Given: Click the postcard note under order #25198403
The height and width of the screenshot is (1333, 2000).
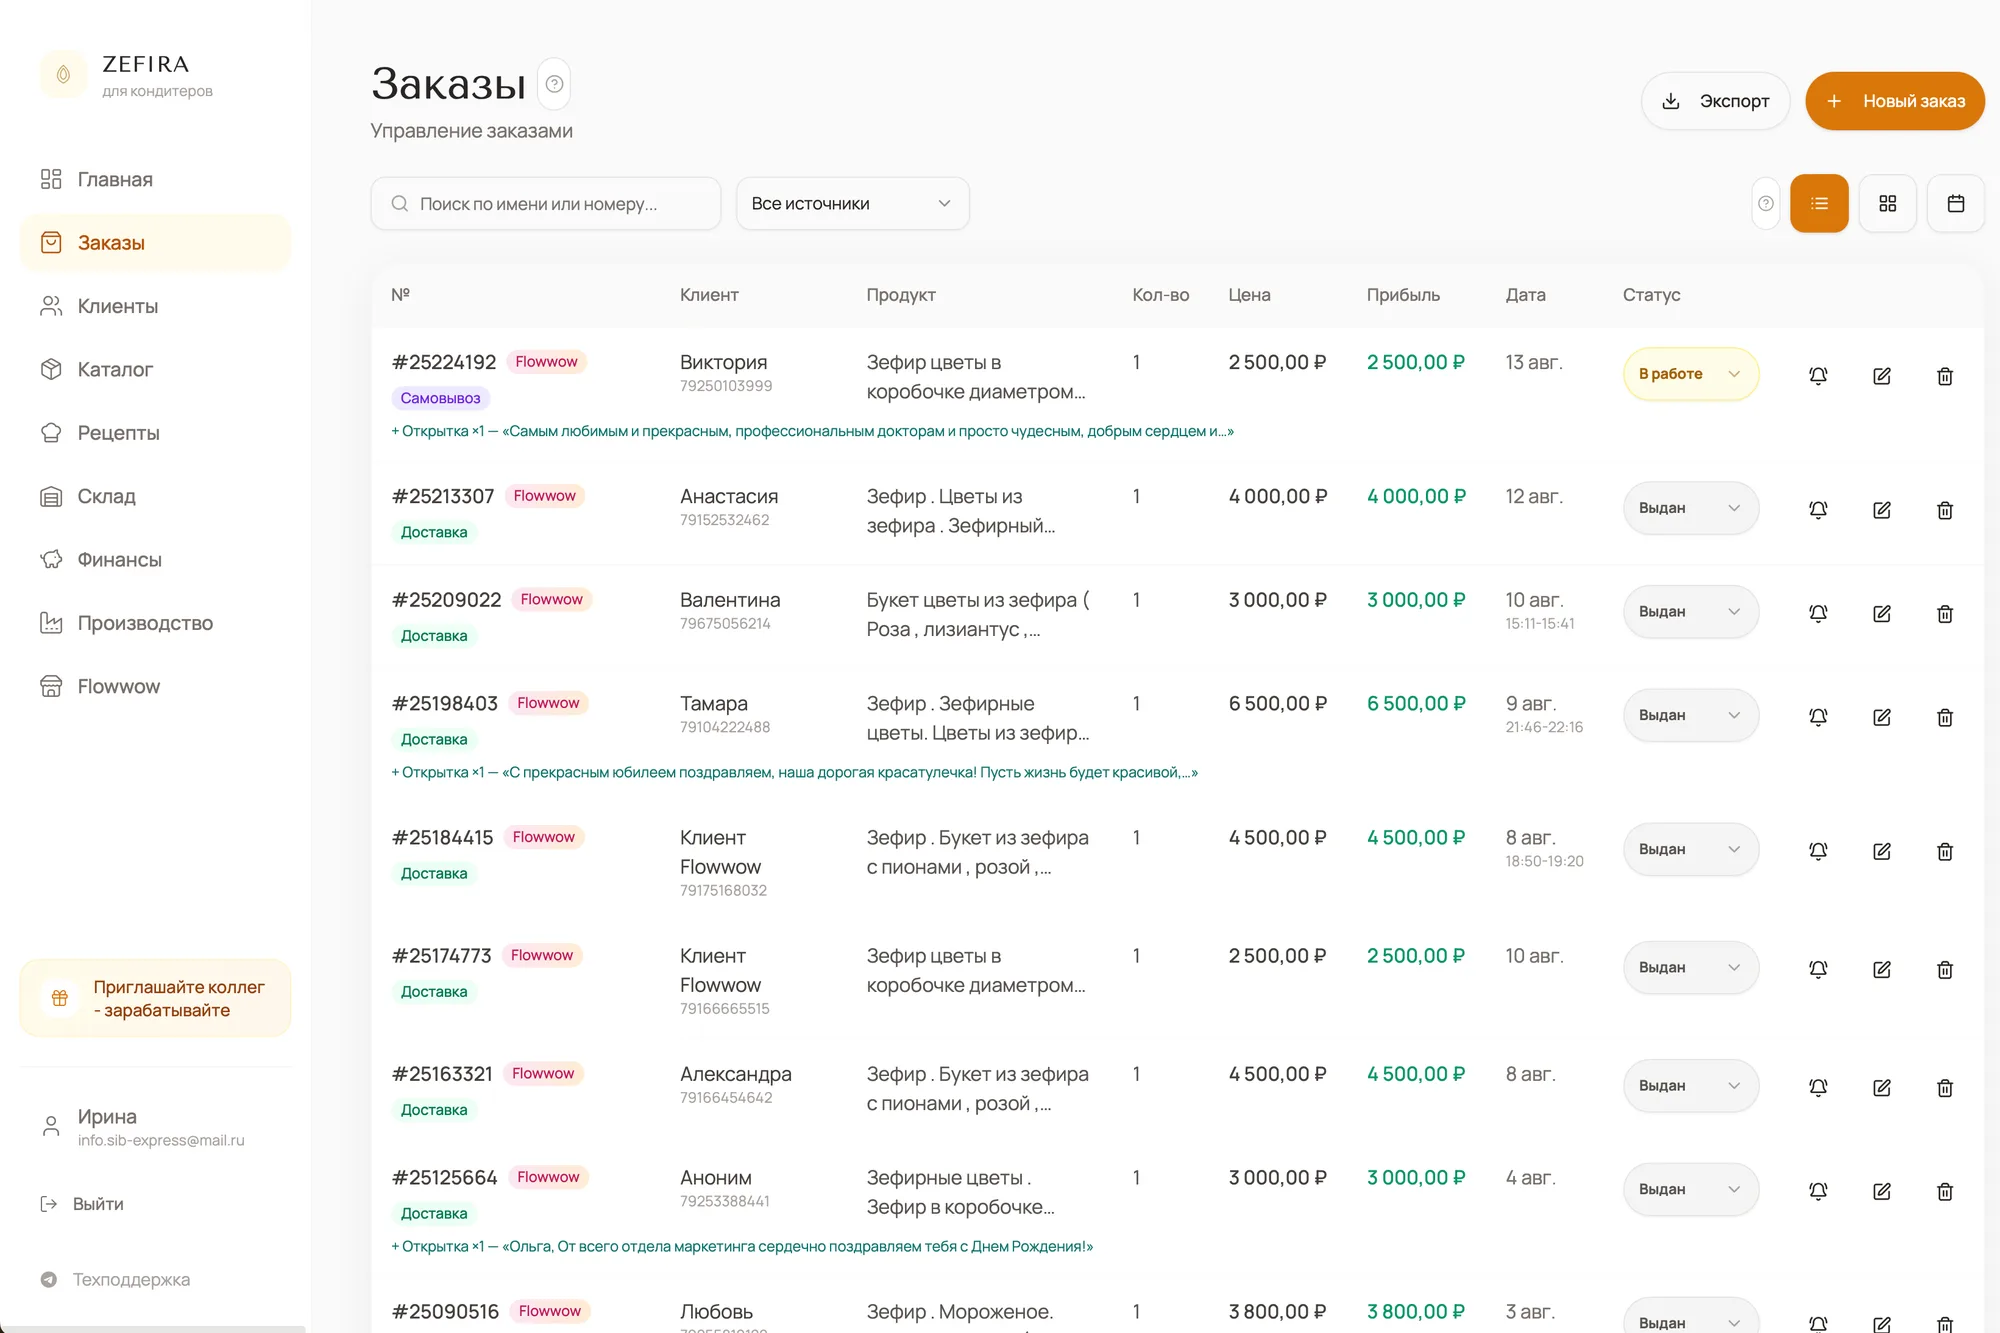Looking at the screenshot, I should 794,772.
